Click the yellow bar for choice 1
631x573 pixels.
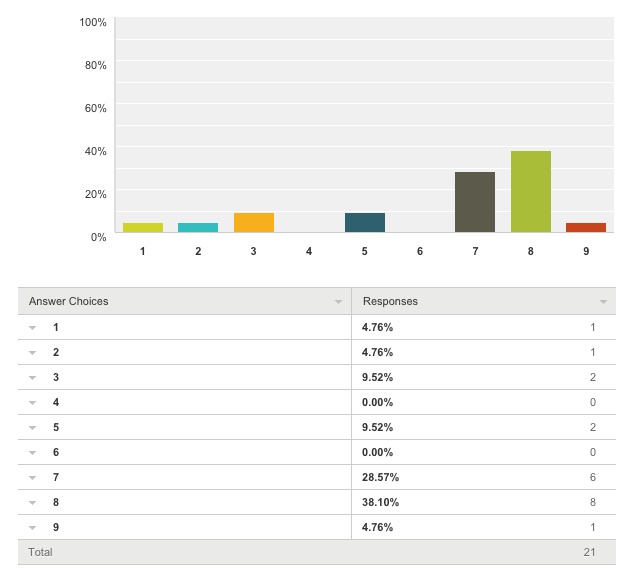coord(143,227)
